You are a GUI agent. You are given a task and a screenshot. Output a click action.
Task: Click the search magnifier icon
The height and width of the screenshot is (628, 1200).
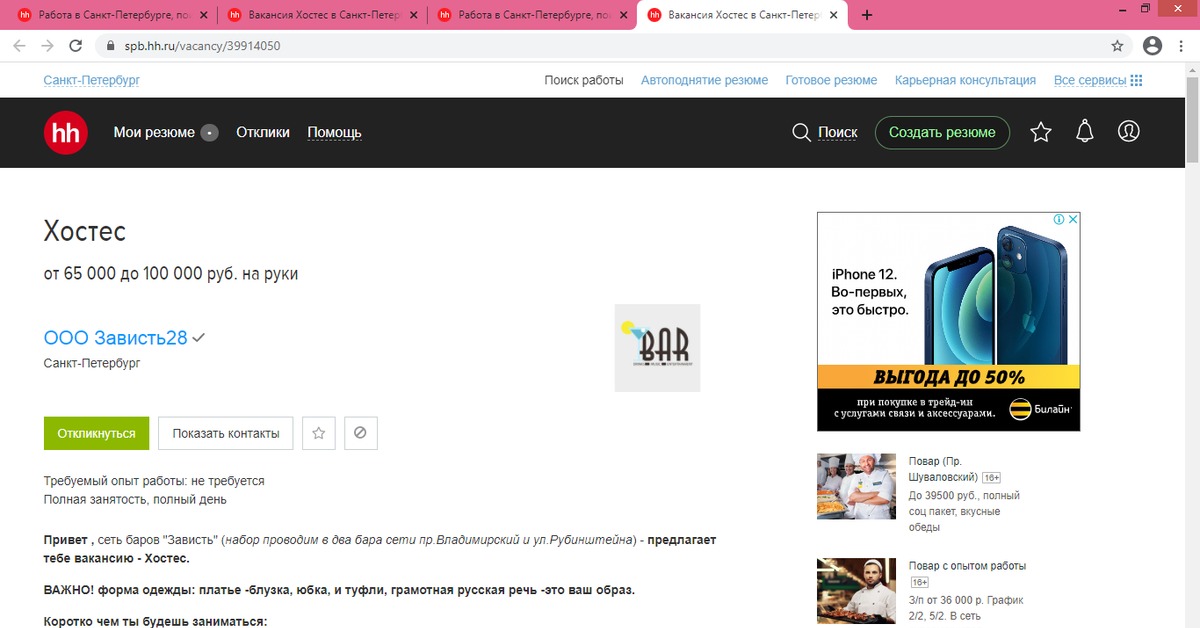coord(801,132)
